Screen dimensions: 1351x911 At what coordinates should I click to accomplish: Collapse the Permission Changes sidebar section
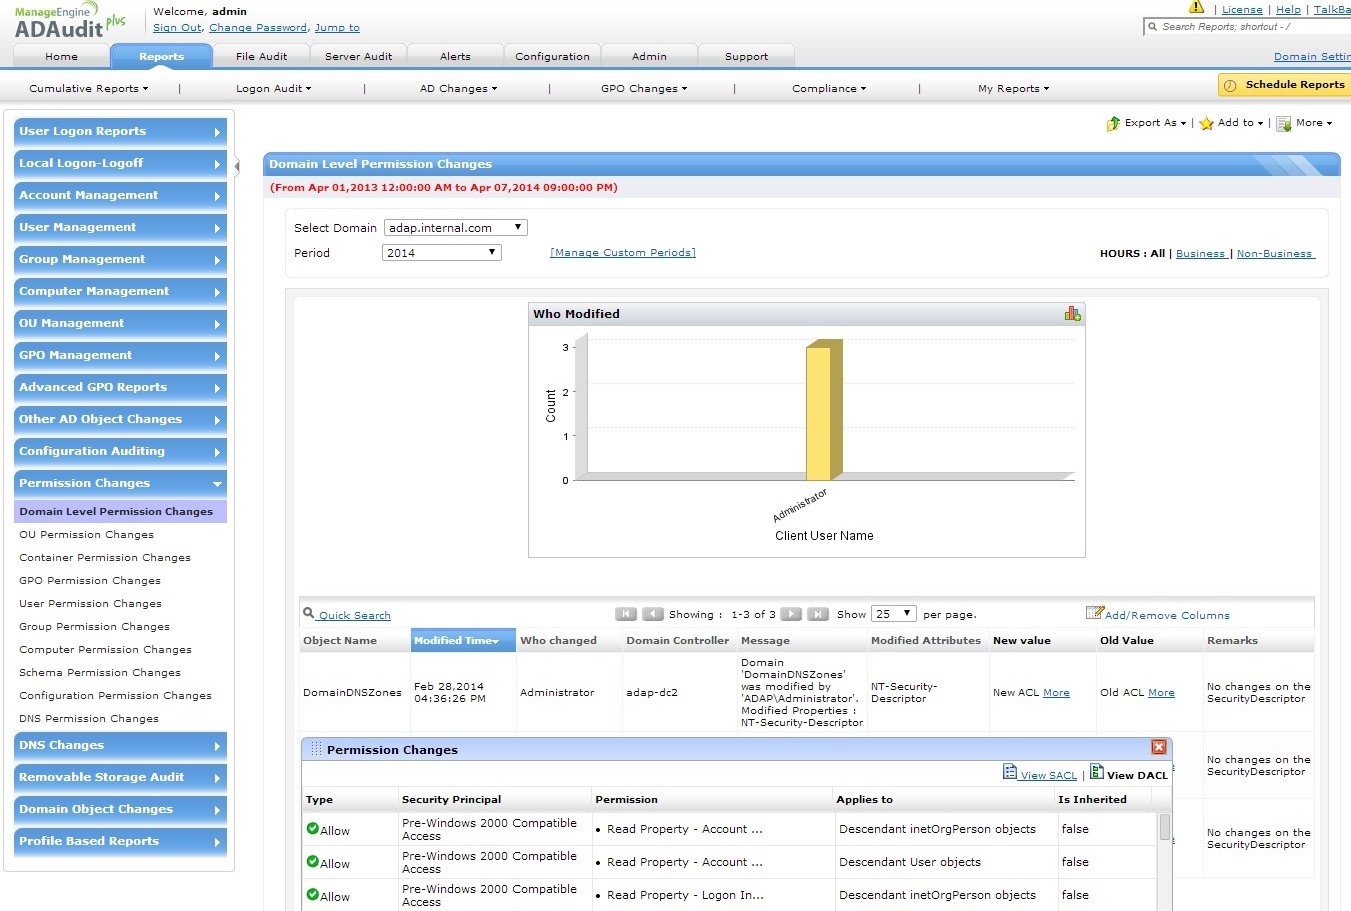pos(120,483)
